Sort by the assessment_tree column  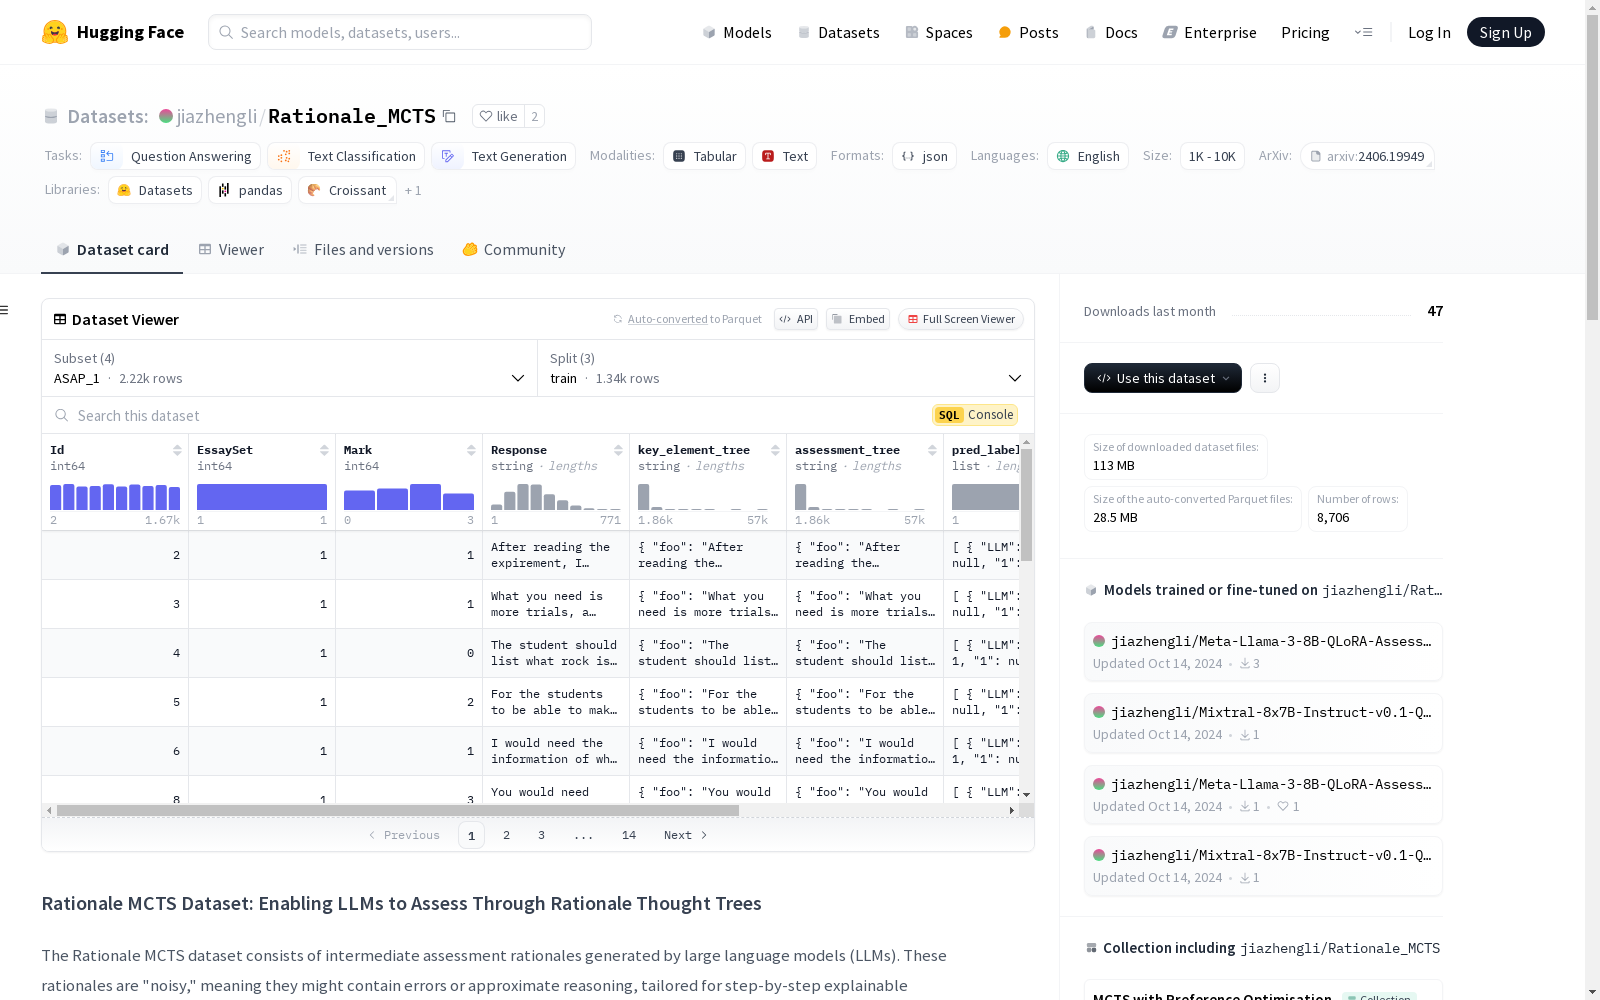[932, 450]
